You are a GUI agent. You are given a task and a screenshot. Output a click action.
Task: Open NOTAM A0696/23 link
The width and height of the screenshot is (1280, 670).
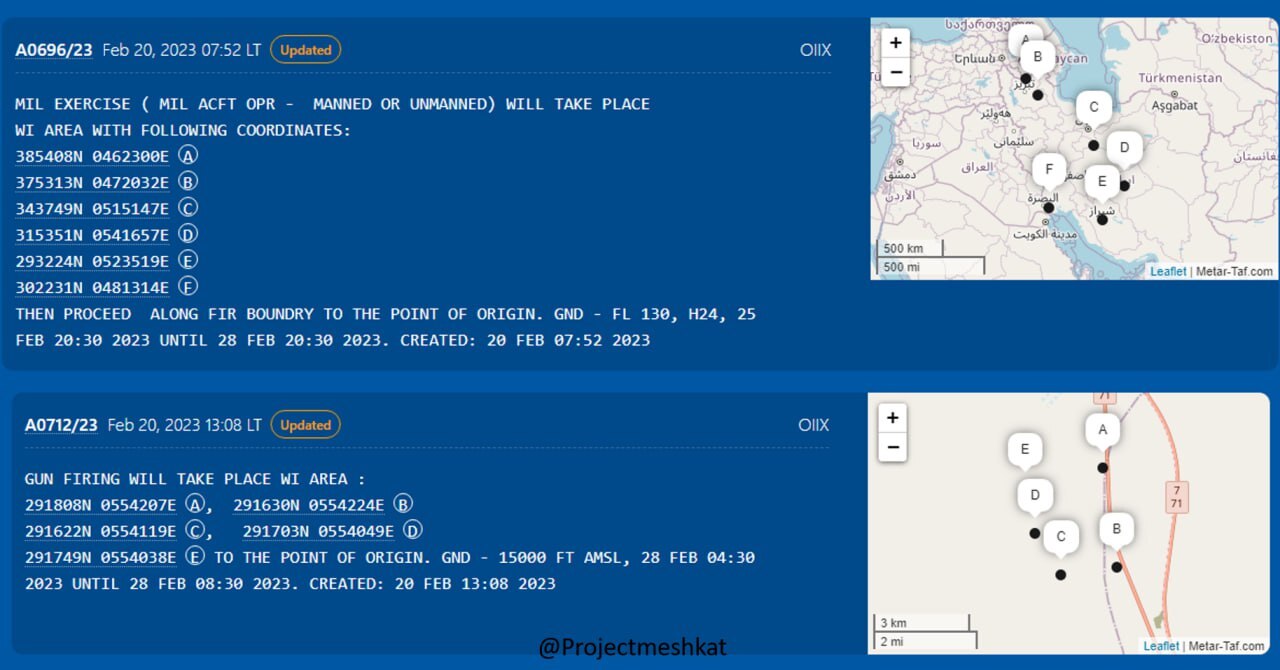[x=54, y=50]
